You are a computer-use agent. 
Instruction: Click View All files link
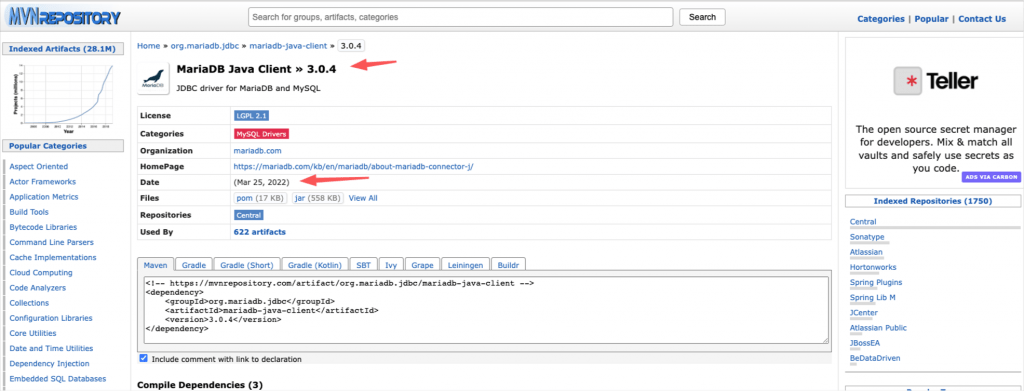coord(363,198)
